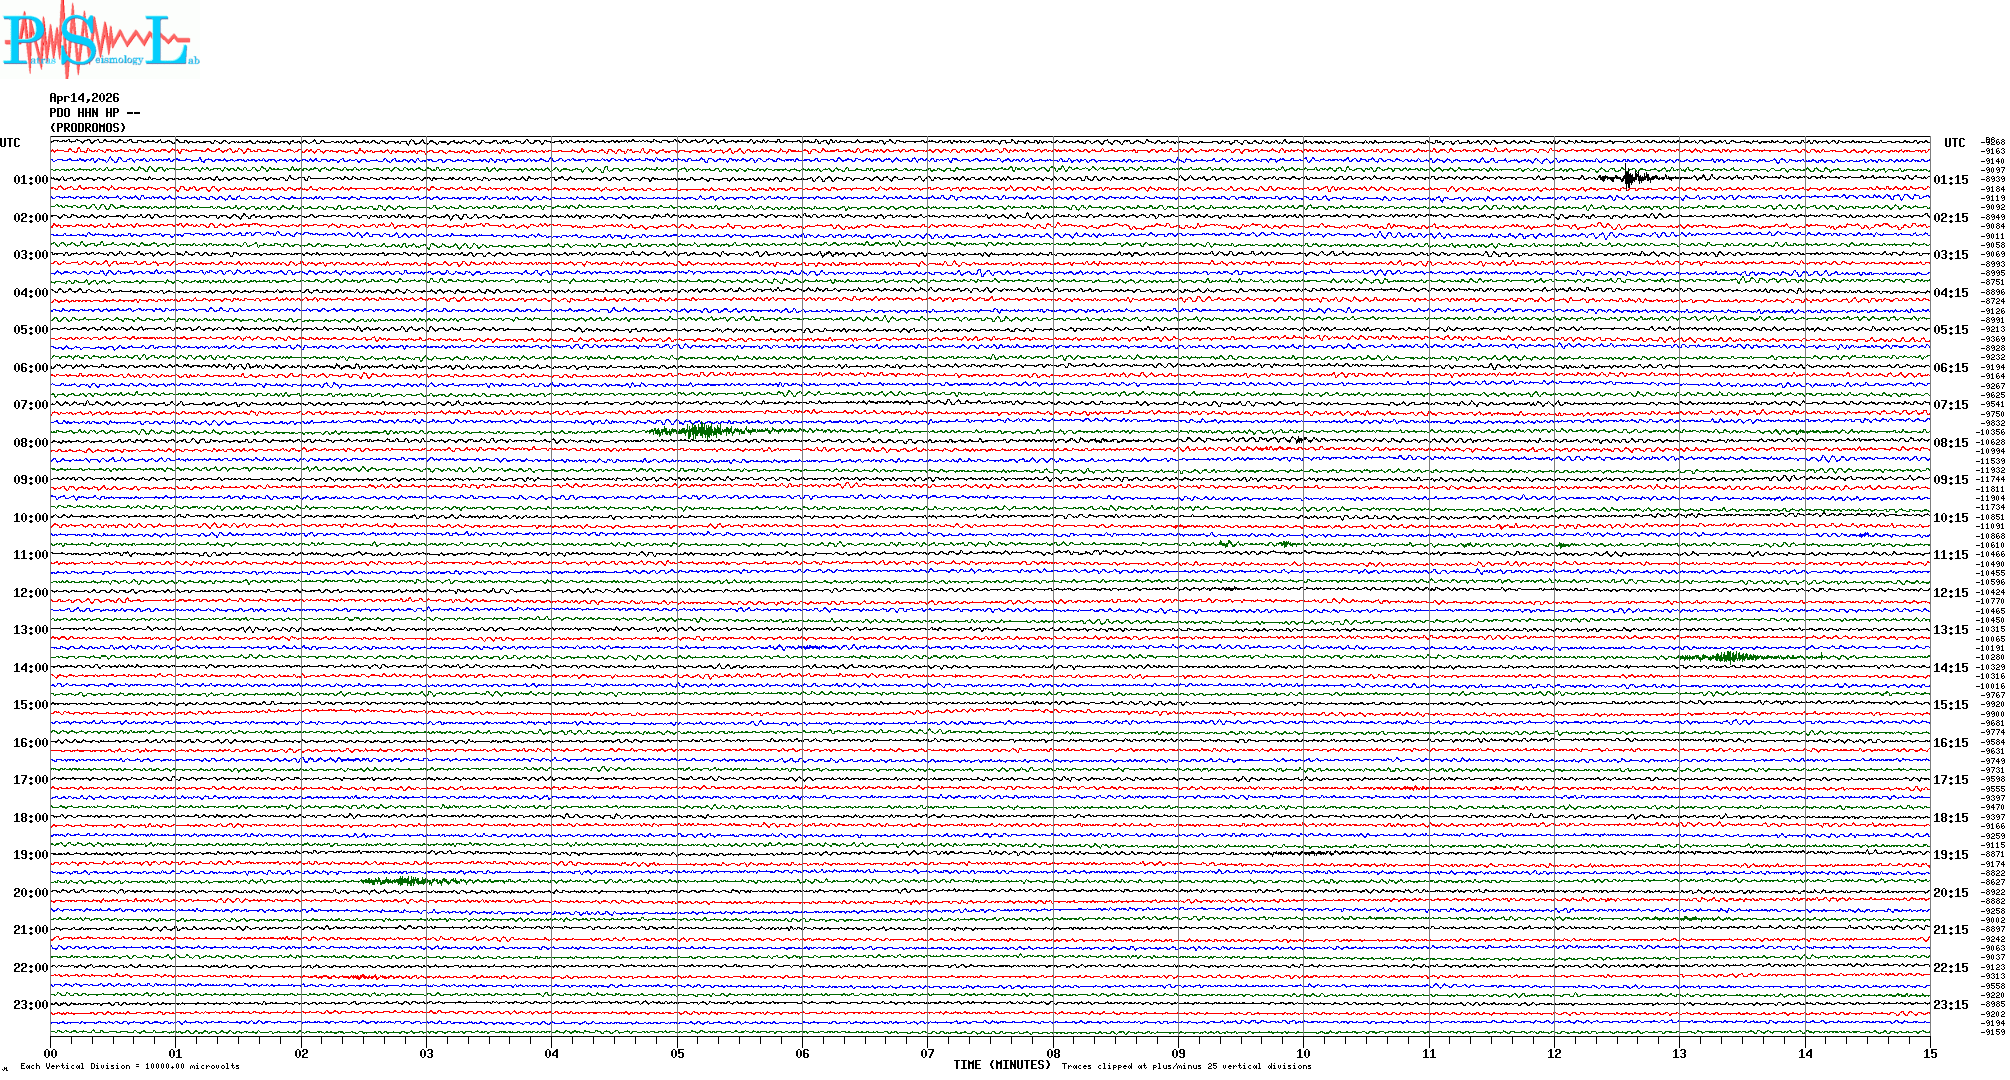Click the Apr14,2026 date text
Screen dimensions: 2010x1080
click(84, 98)
